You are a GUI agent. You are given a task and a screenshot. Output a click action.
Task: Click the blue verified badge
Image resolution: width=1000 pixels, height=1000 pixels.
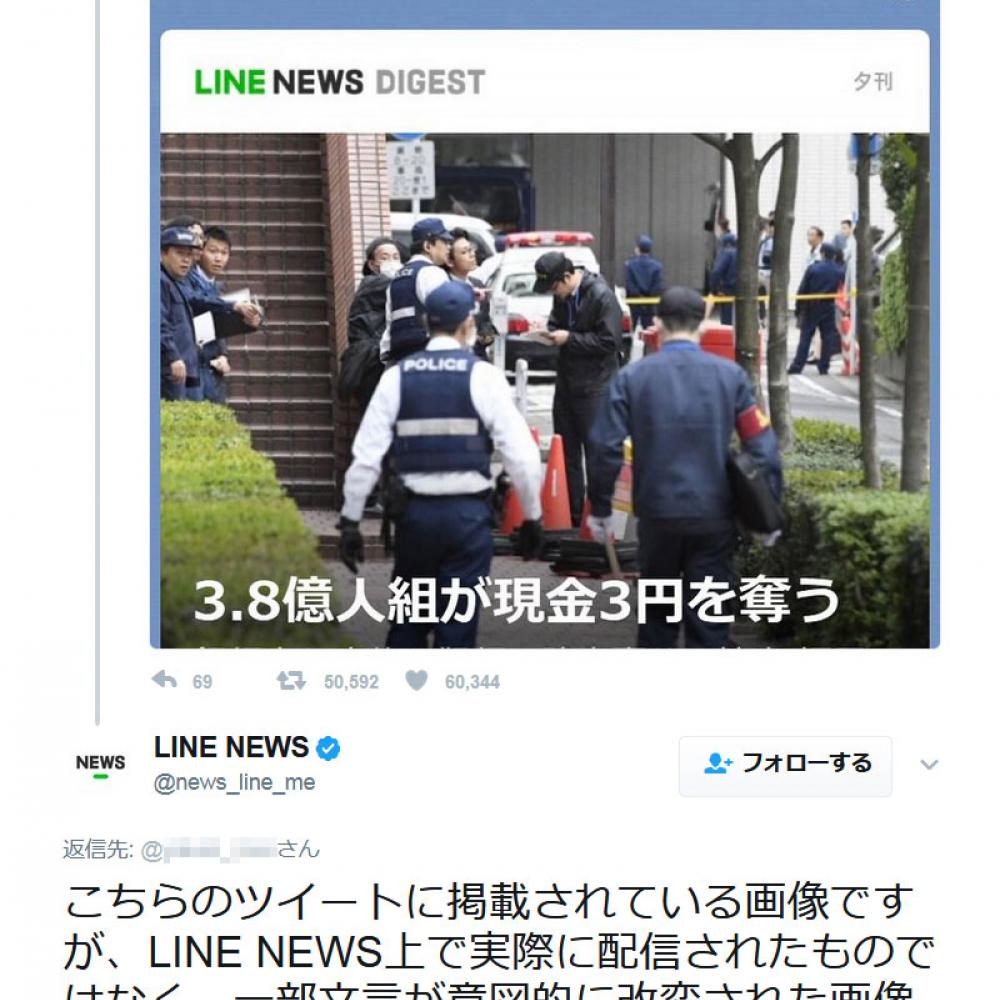pyautogui.click(x=328, y=748)
